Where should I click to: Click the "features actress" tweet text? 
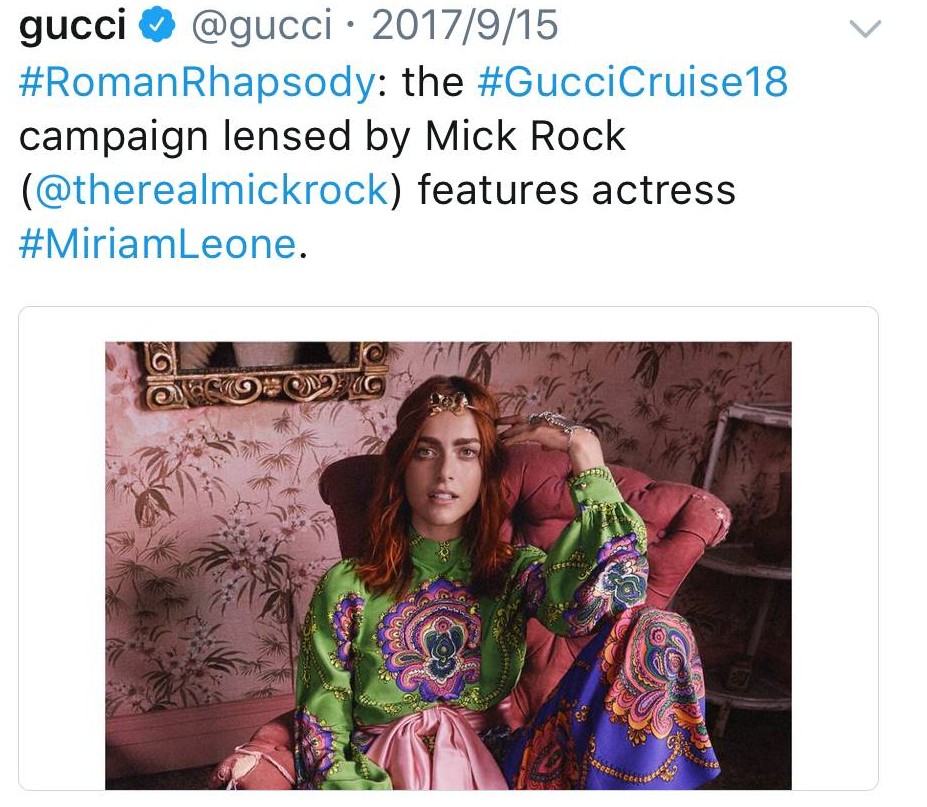[x=576, y=190]
